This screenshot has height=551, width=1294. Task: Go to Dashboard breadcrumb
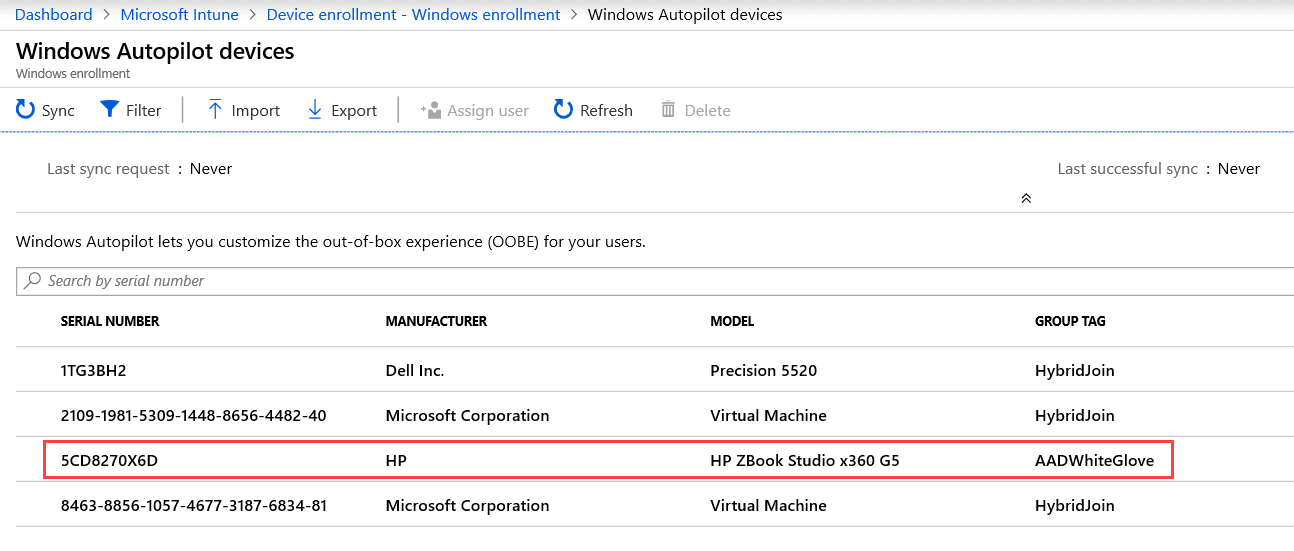point(53,15)
